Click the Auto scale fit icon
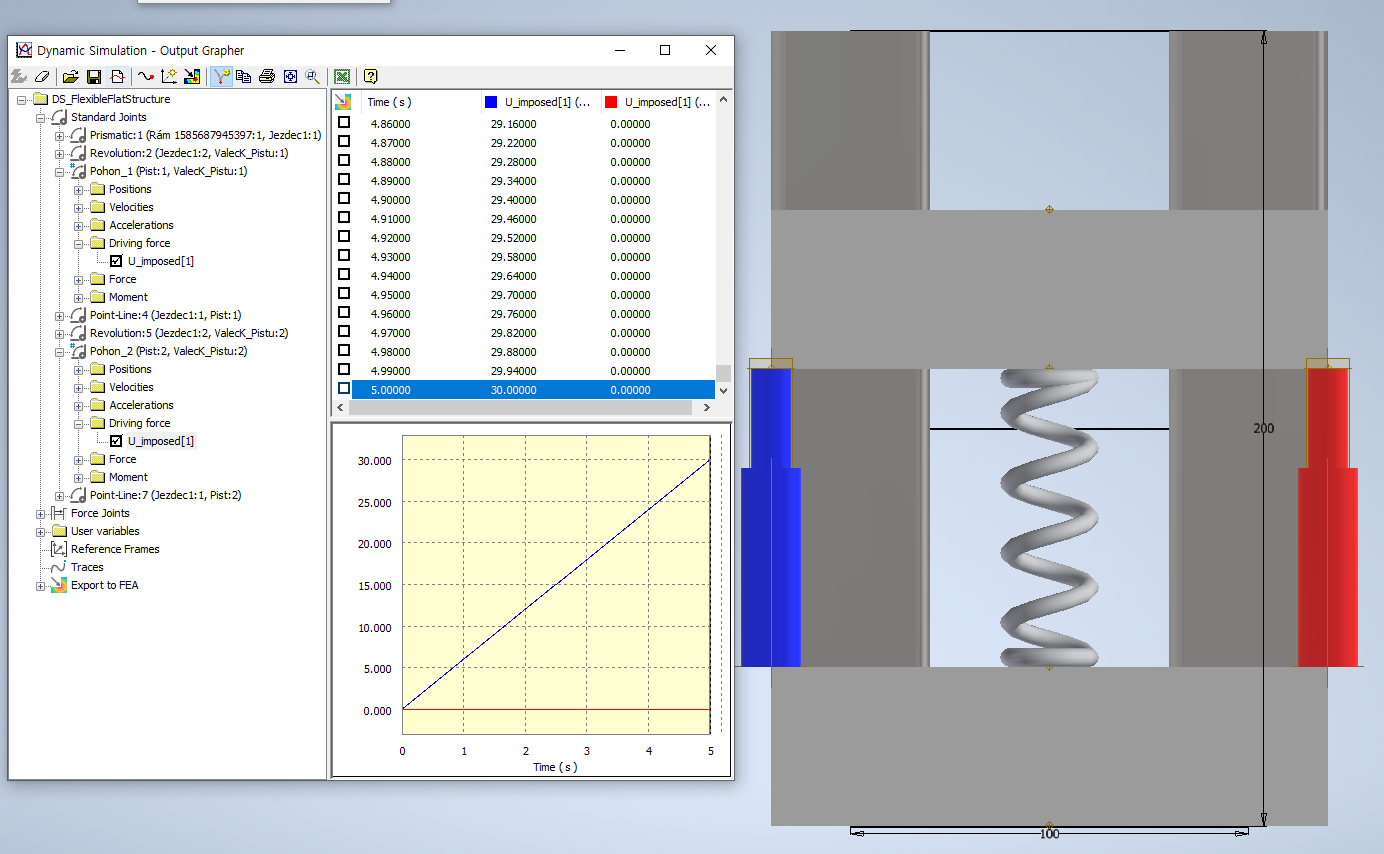Image resolution: width=1384 pixels, height=854 pixels. point(290,76)
